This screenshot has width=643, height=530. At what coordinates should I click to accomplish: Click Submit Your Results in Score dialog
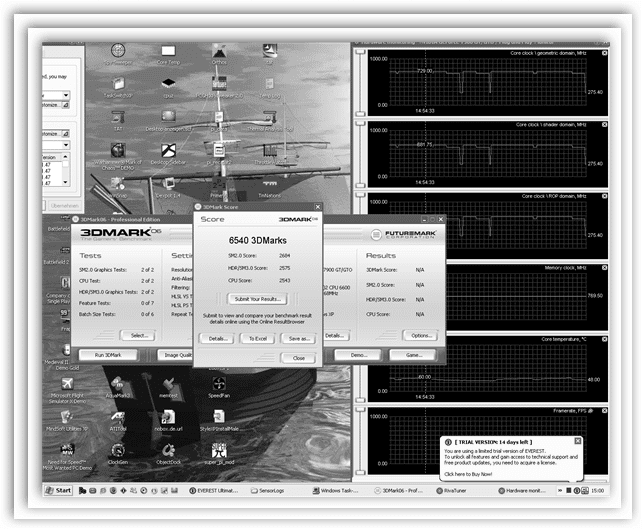pyautogui.click(x=258, y=299)
